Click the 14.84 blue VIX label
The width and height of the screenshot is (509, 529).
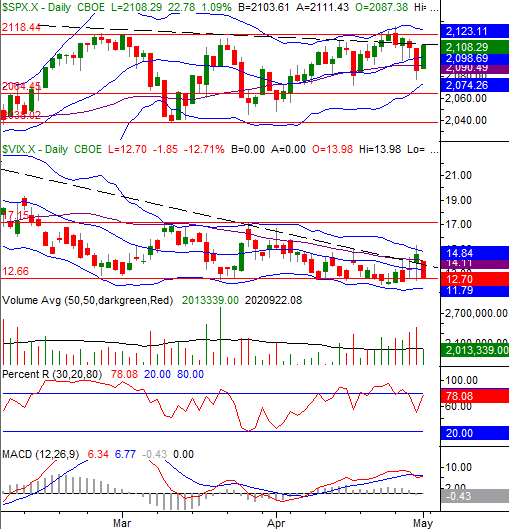pyautogui.click(x=475, y=253)
